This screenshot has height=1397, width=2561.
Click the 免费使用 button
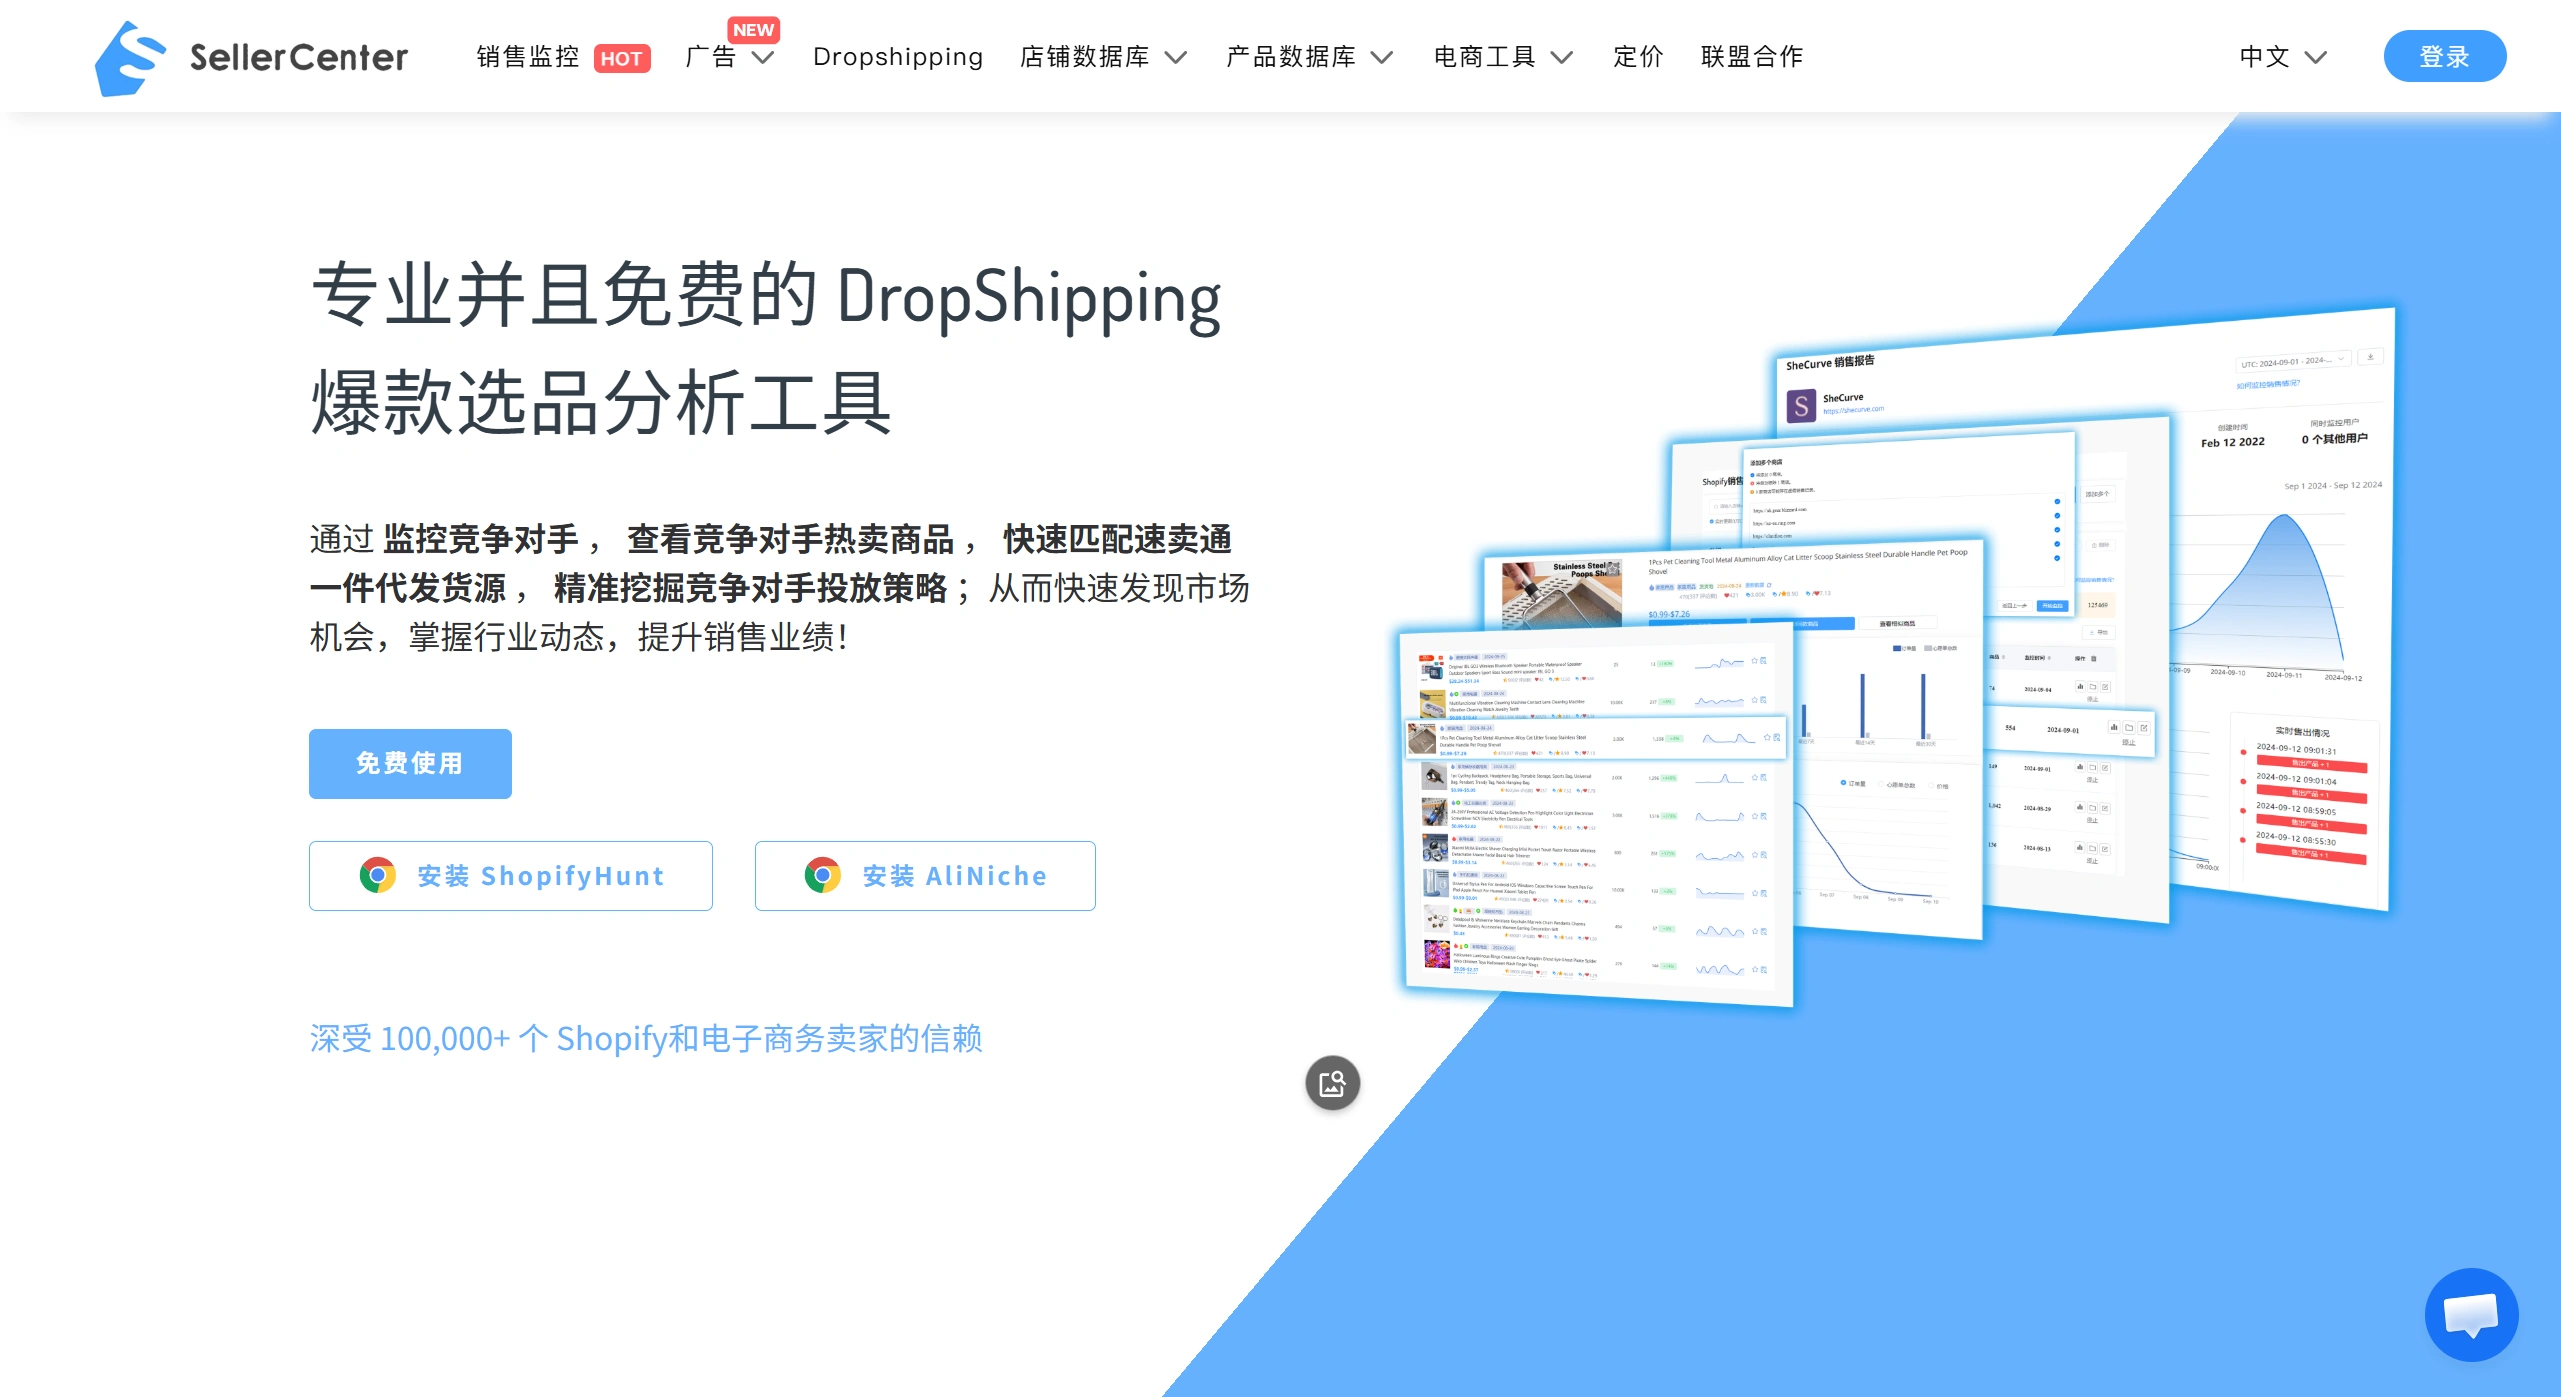pos(410,764)
